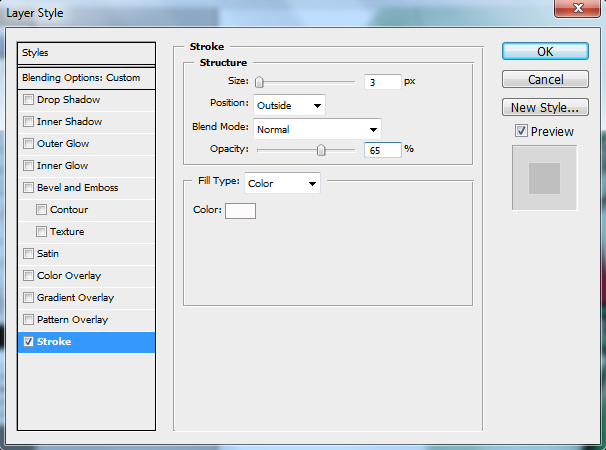Uncheck the Stroke checkbox

pos(28,342)
